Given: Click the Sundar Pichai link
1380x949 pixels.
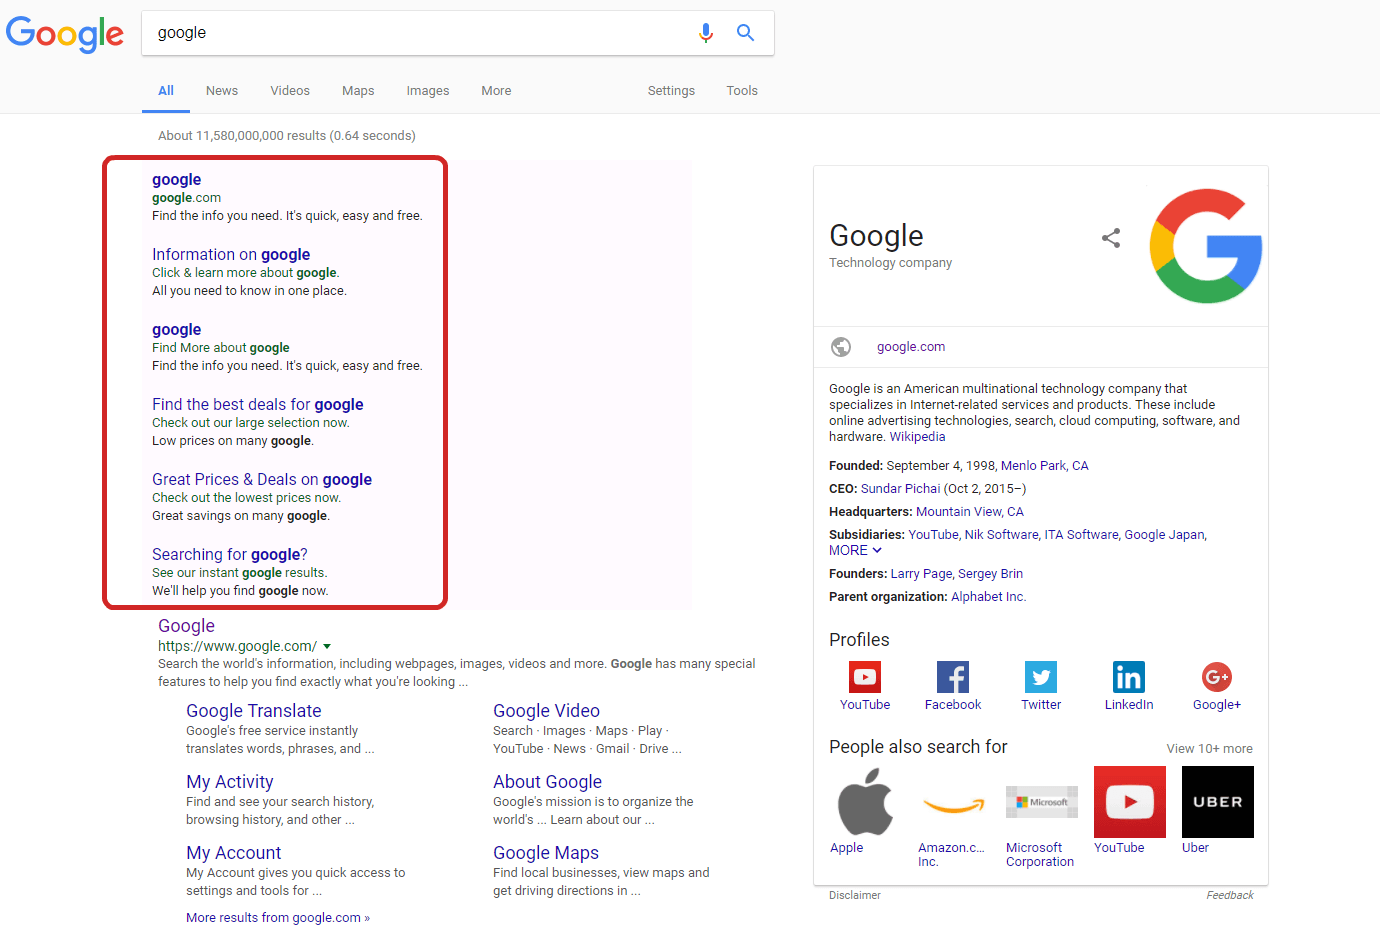Looking at the screenshot, I should click(x=900, y=489).
